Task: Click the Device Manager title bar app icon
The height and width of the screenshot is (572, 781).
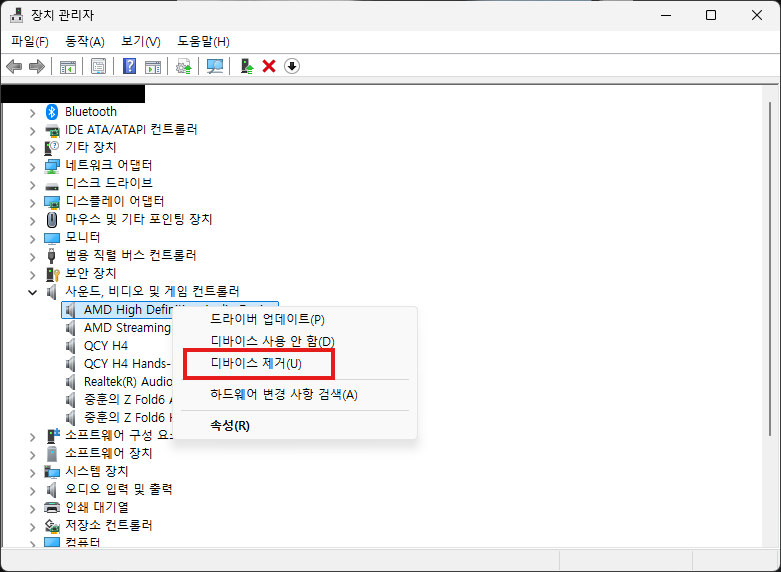Action: (x=16, y=15)
